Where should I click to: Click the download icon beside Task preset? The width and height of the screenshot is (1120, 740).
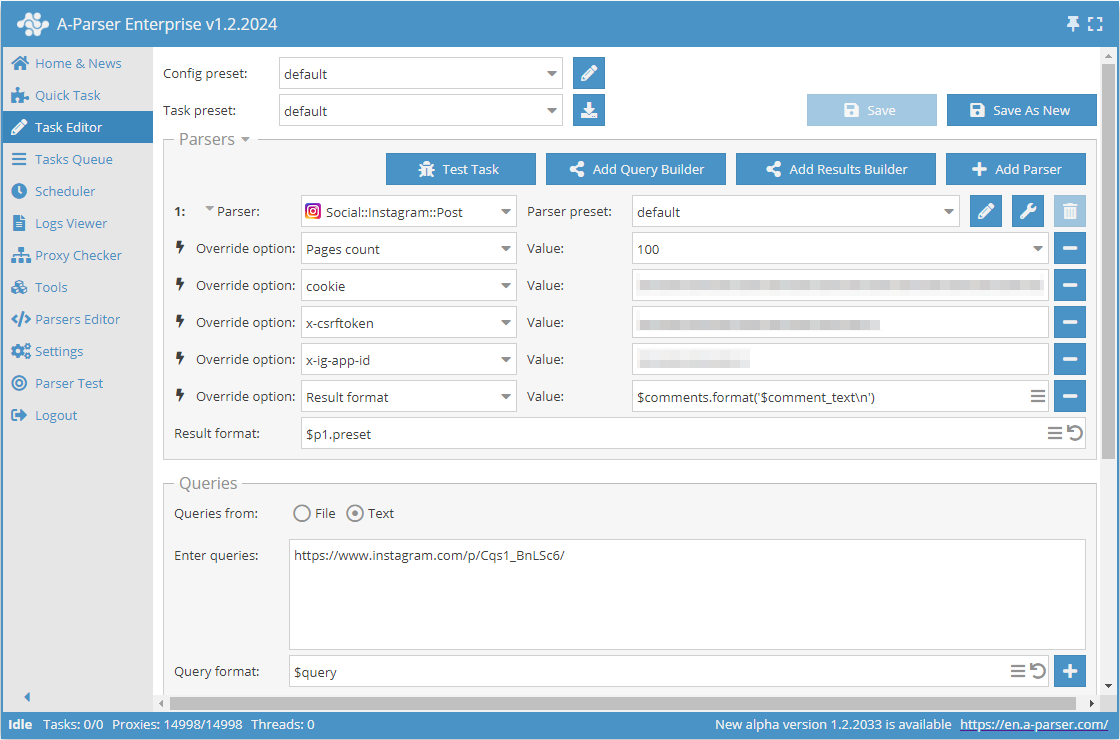589,111
